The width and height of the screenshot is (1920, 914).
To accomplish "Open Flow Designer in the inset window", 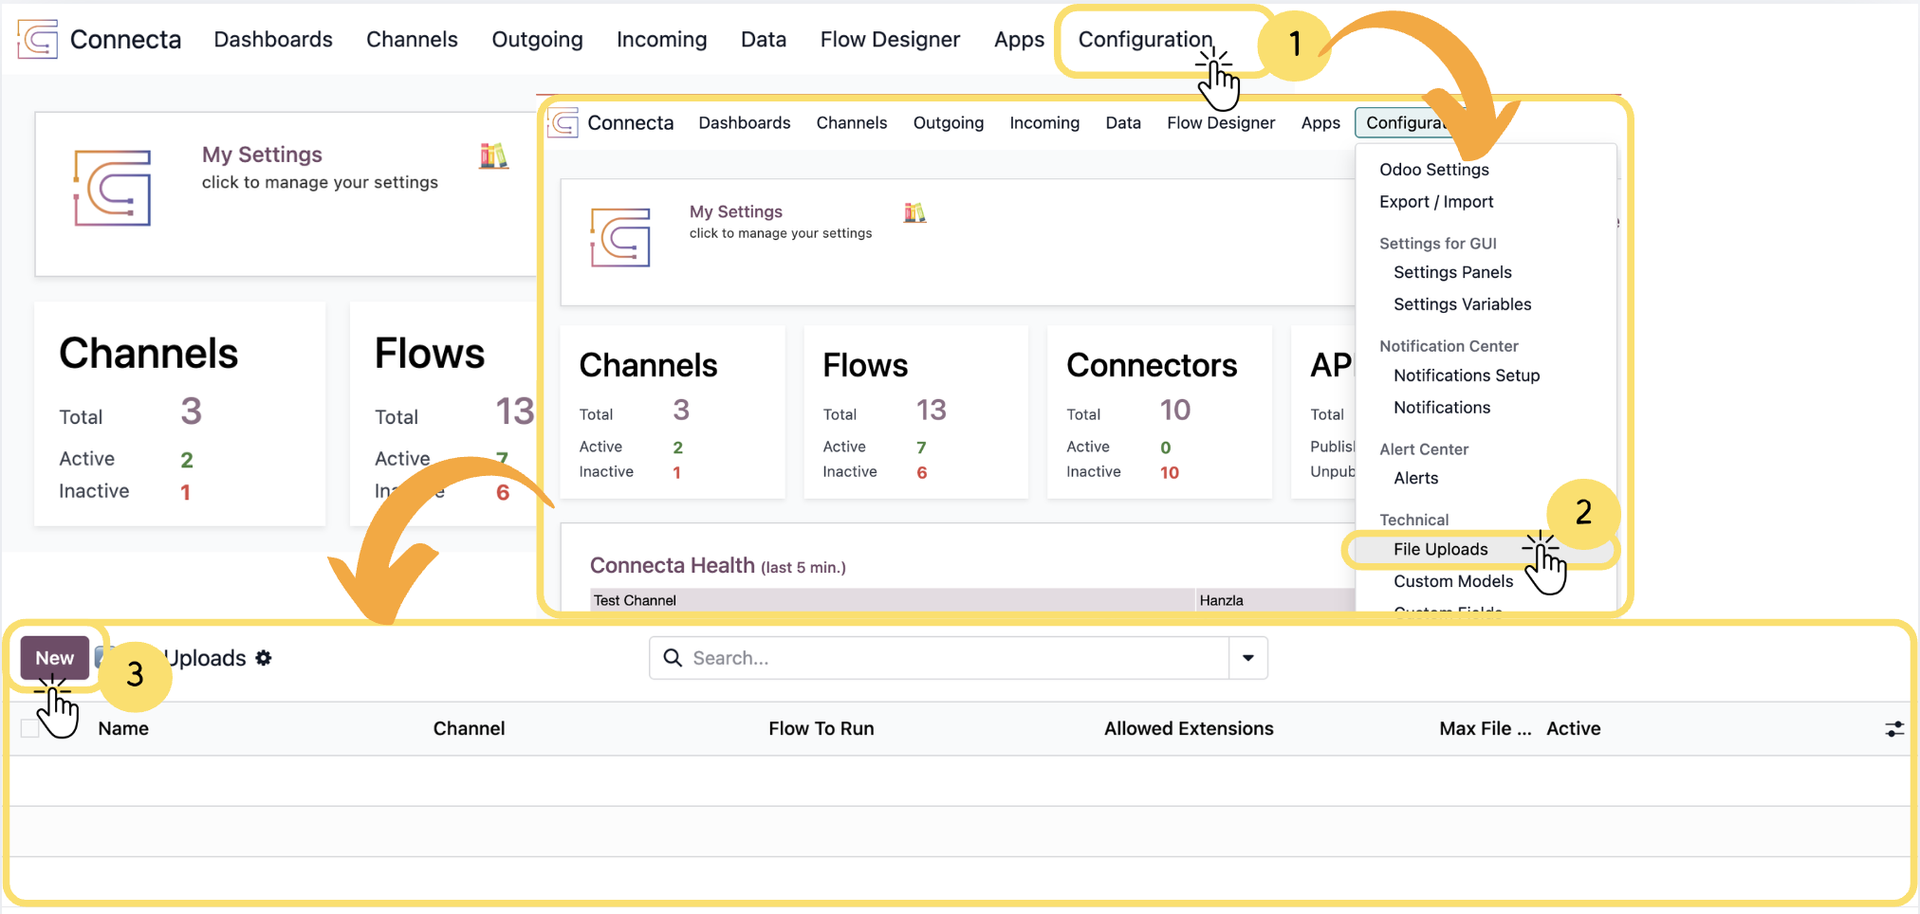I will point(1221,123).
